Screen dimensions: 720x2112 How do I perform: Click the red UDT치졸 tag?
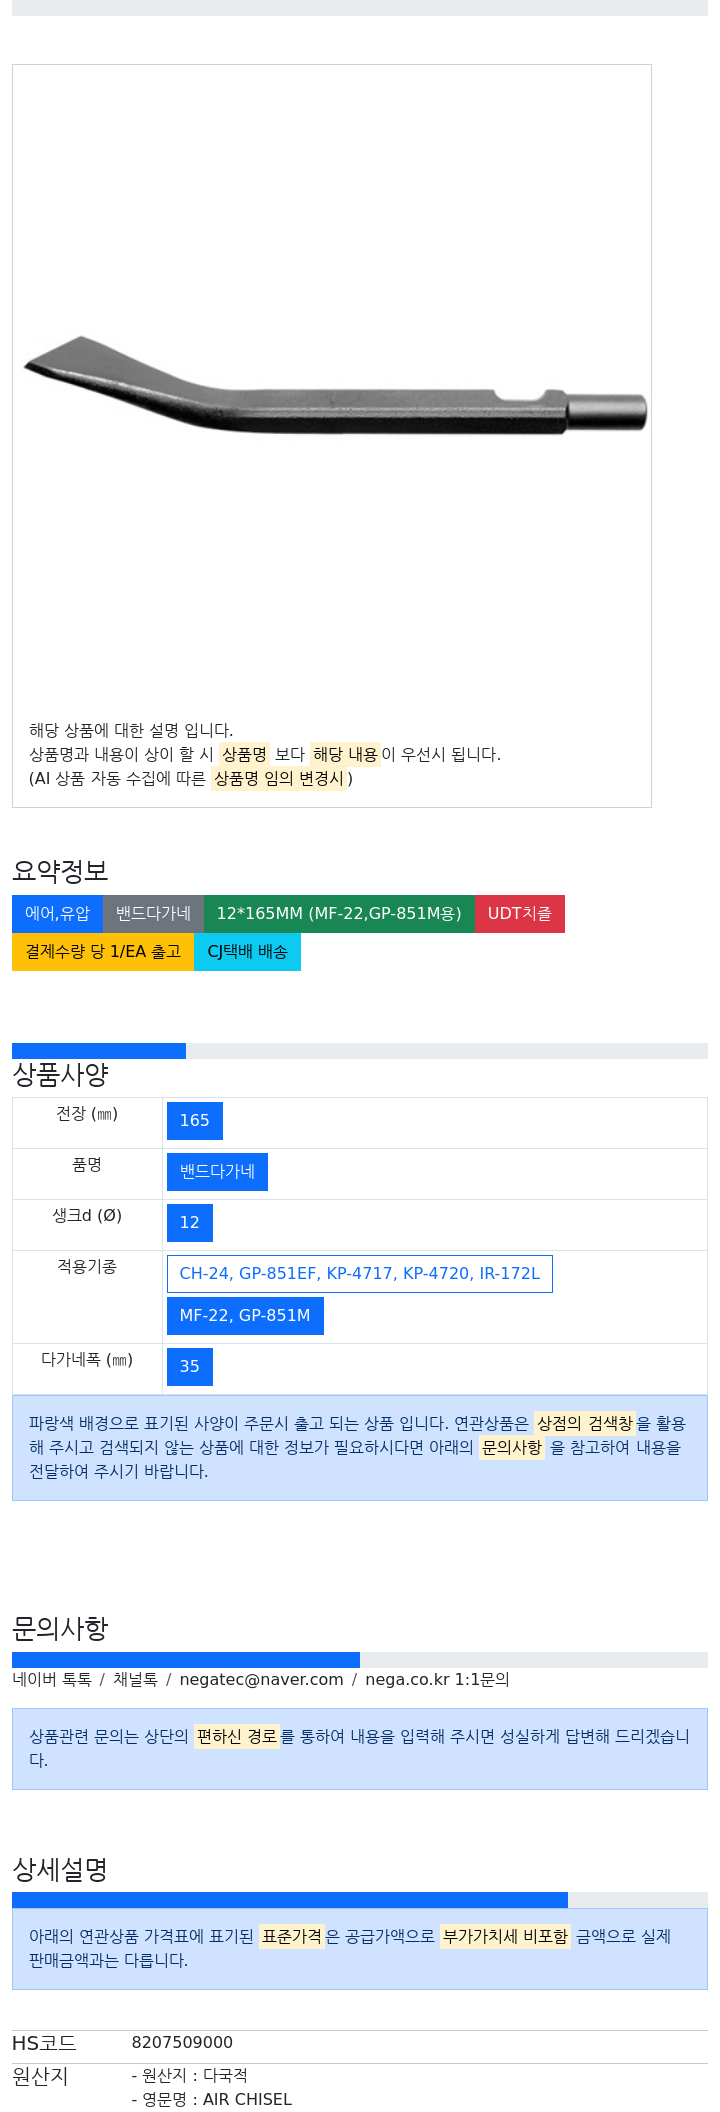pos(520,914)
